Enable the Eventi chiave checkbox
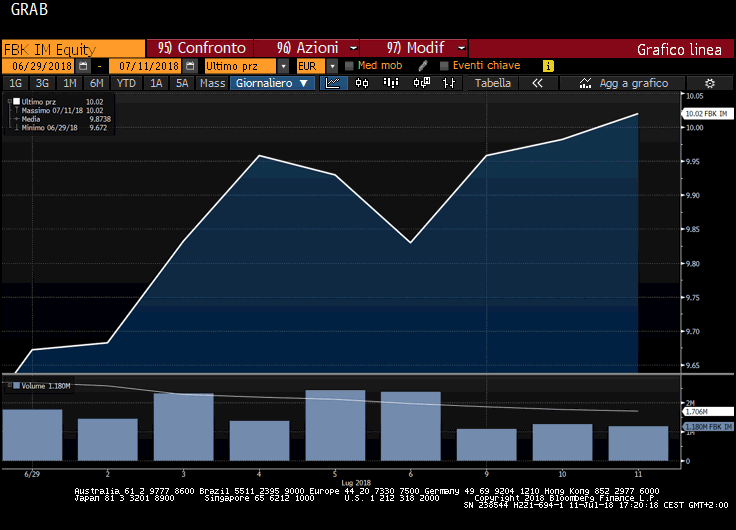This screenshot has width=736, height=530. click(443, 66)
